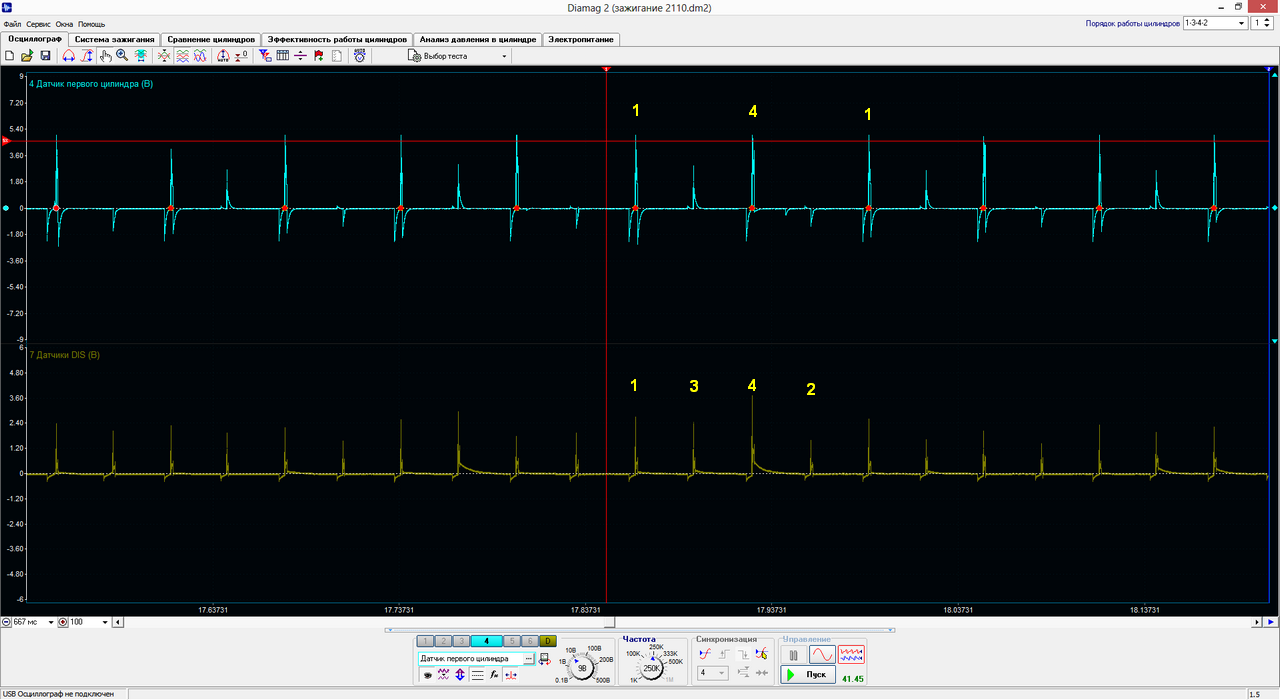Image resolution: width=1280 pixels, height=700 pixels.
Task: Select single sine waveform display mode
Action: 822,655
